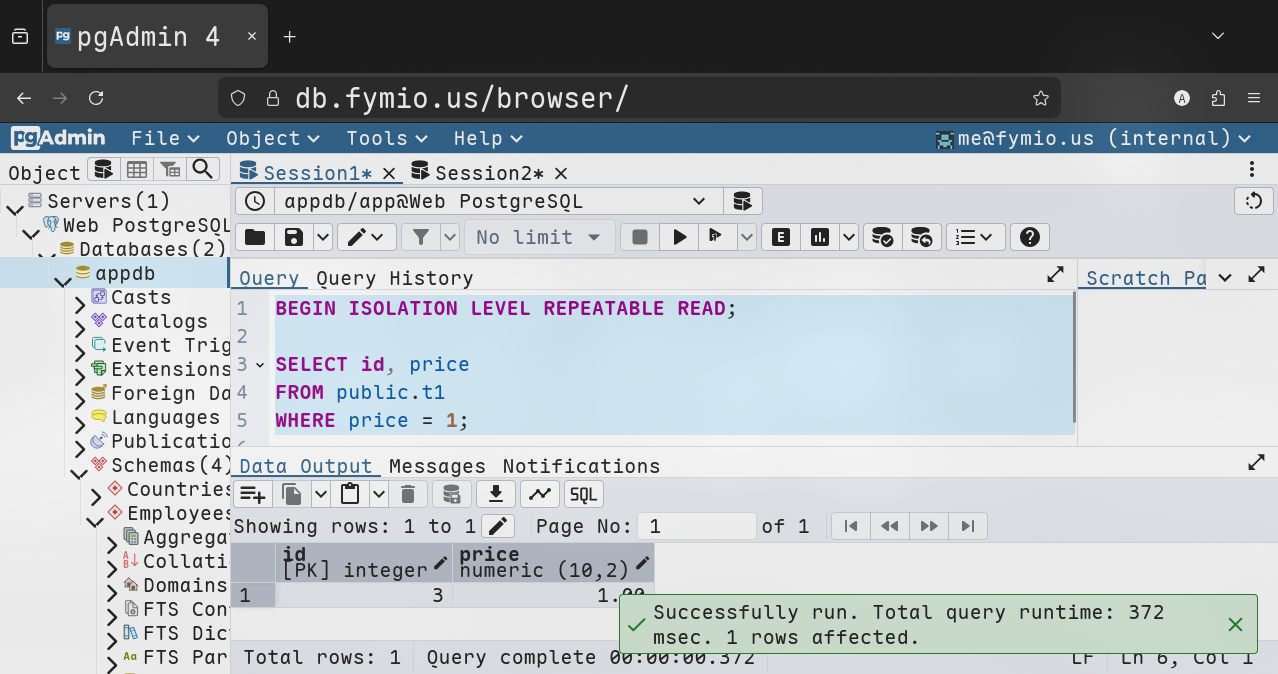Open the Search Objects magnifier icon
Viewport: 1278px width, 674px height.
[x=203, y=170]
